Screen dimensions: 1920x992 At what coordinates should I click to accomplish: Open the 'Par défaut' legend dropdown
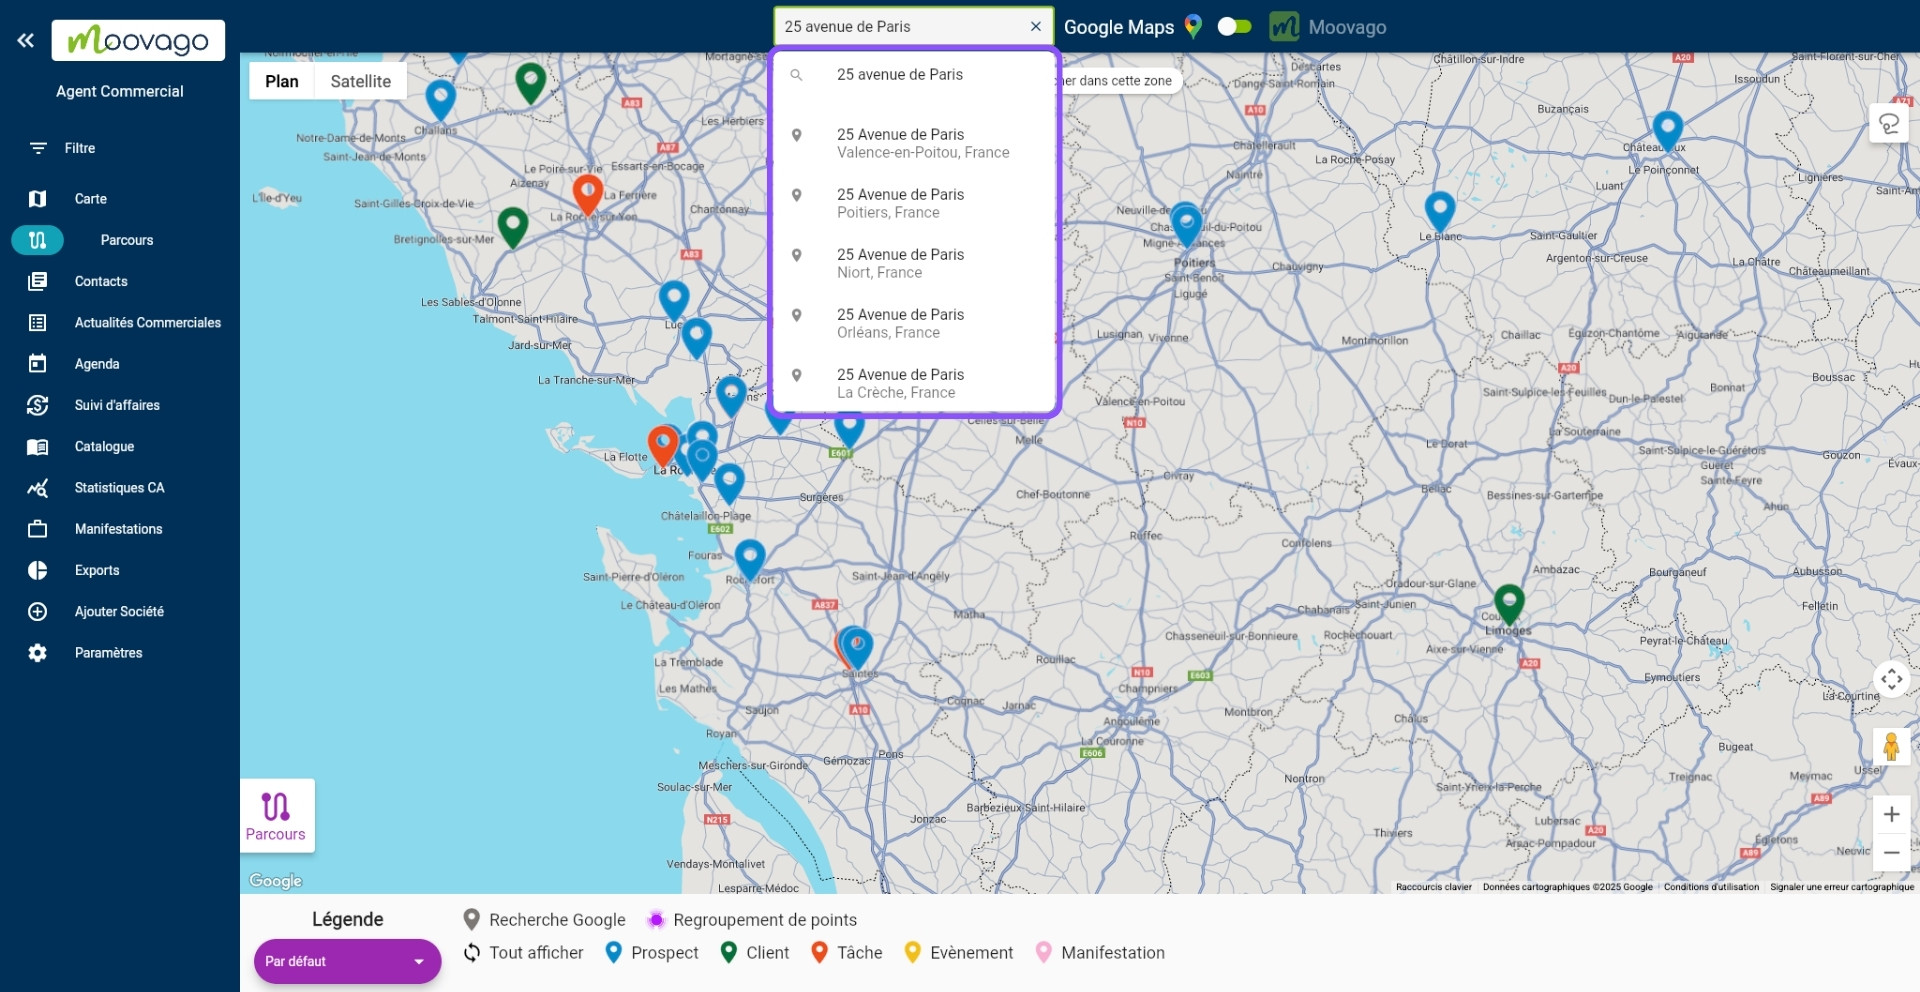click(x=347, y=961)
